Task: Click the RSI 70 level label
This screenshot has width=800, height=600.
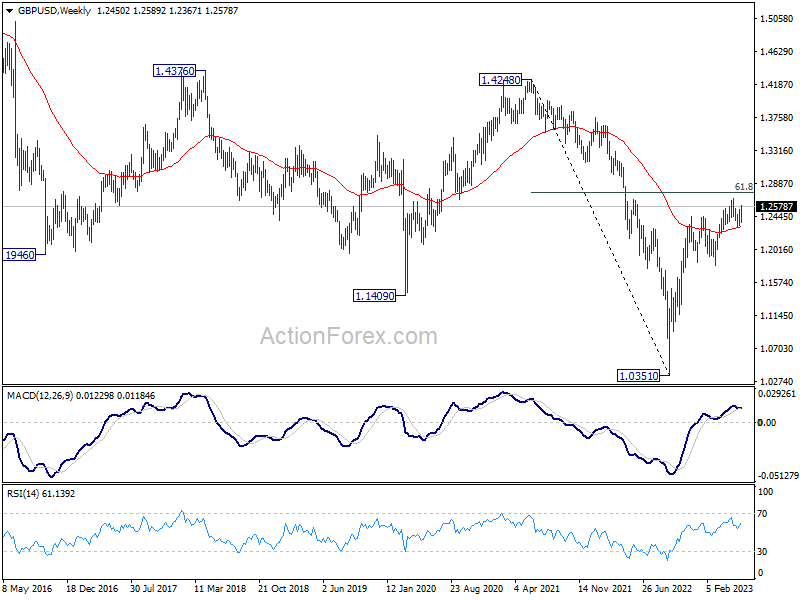Action: click(762, 514)
